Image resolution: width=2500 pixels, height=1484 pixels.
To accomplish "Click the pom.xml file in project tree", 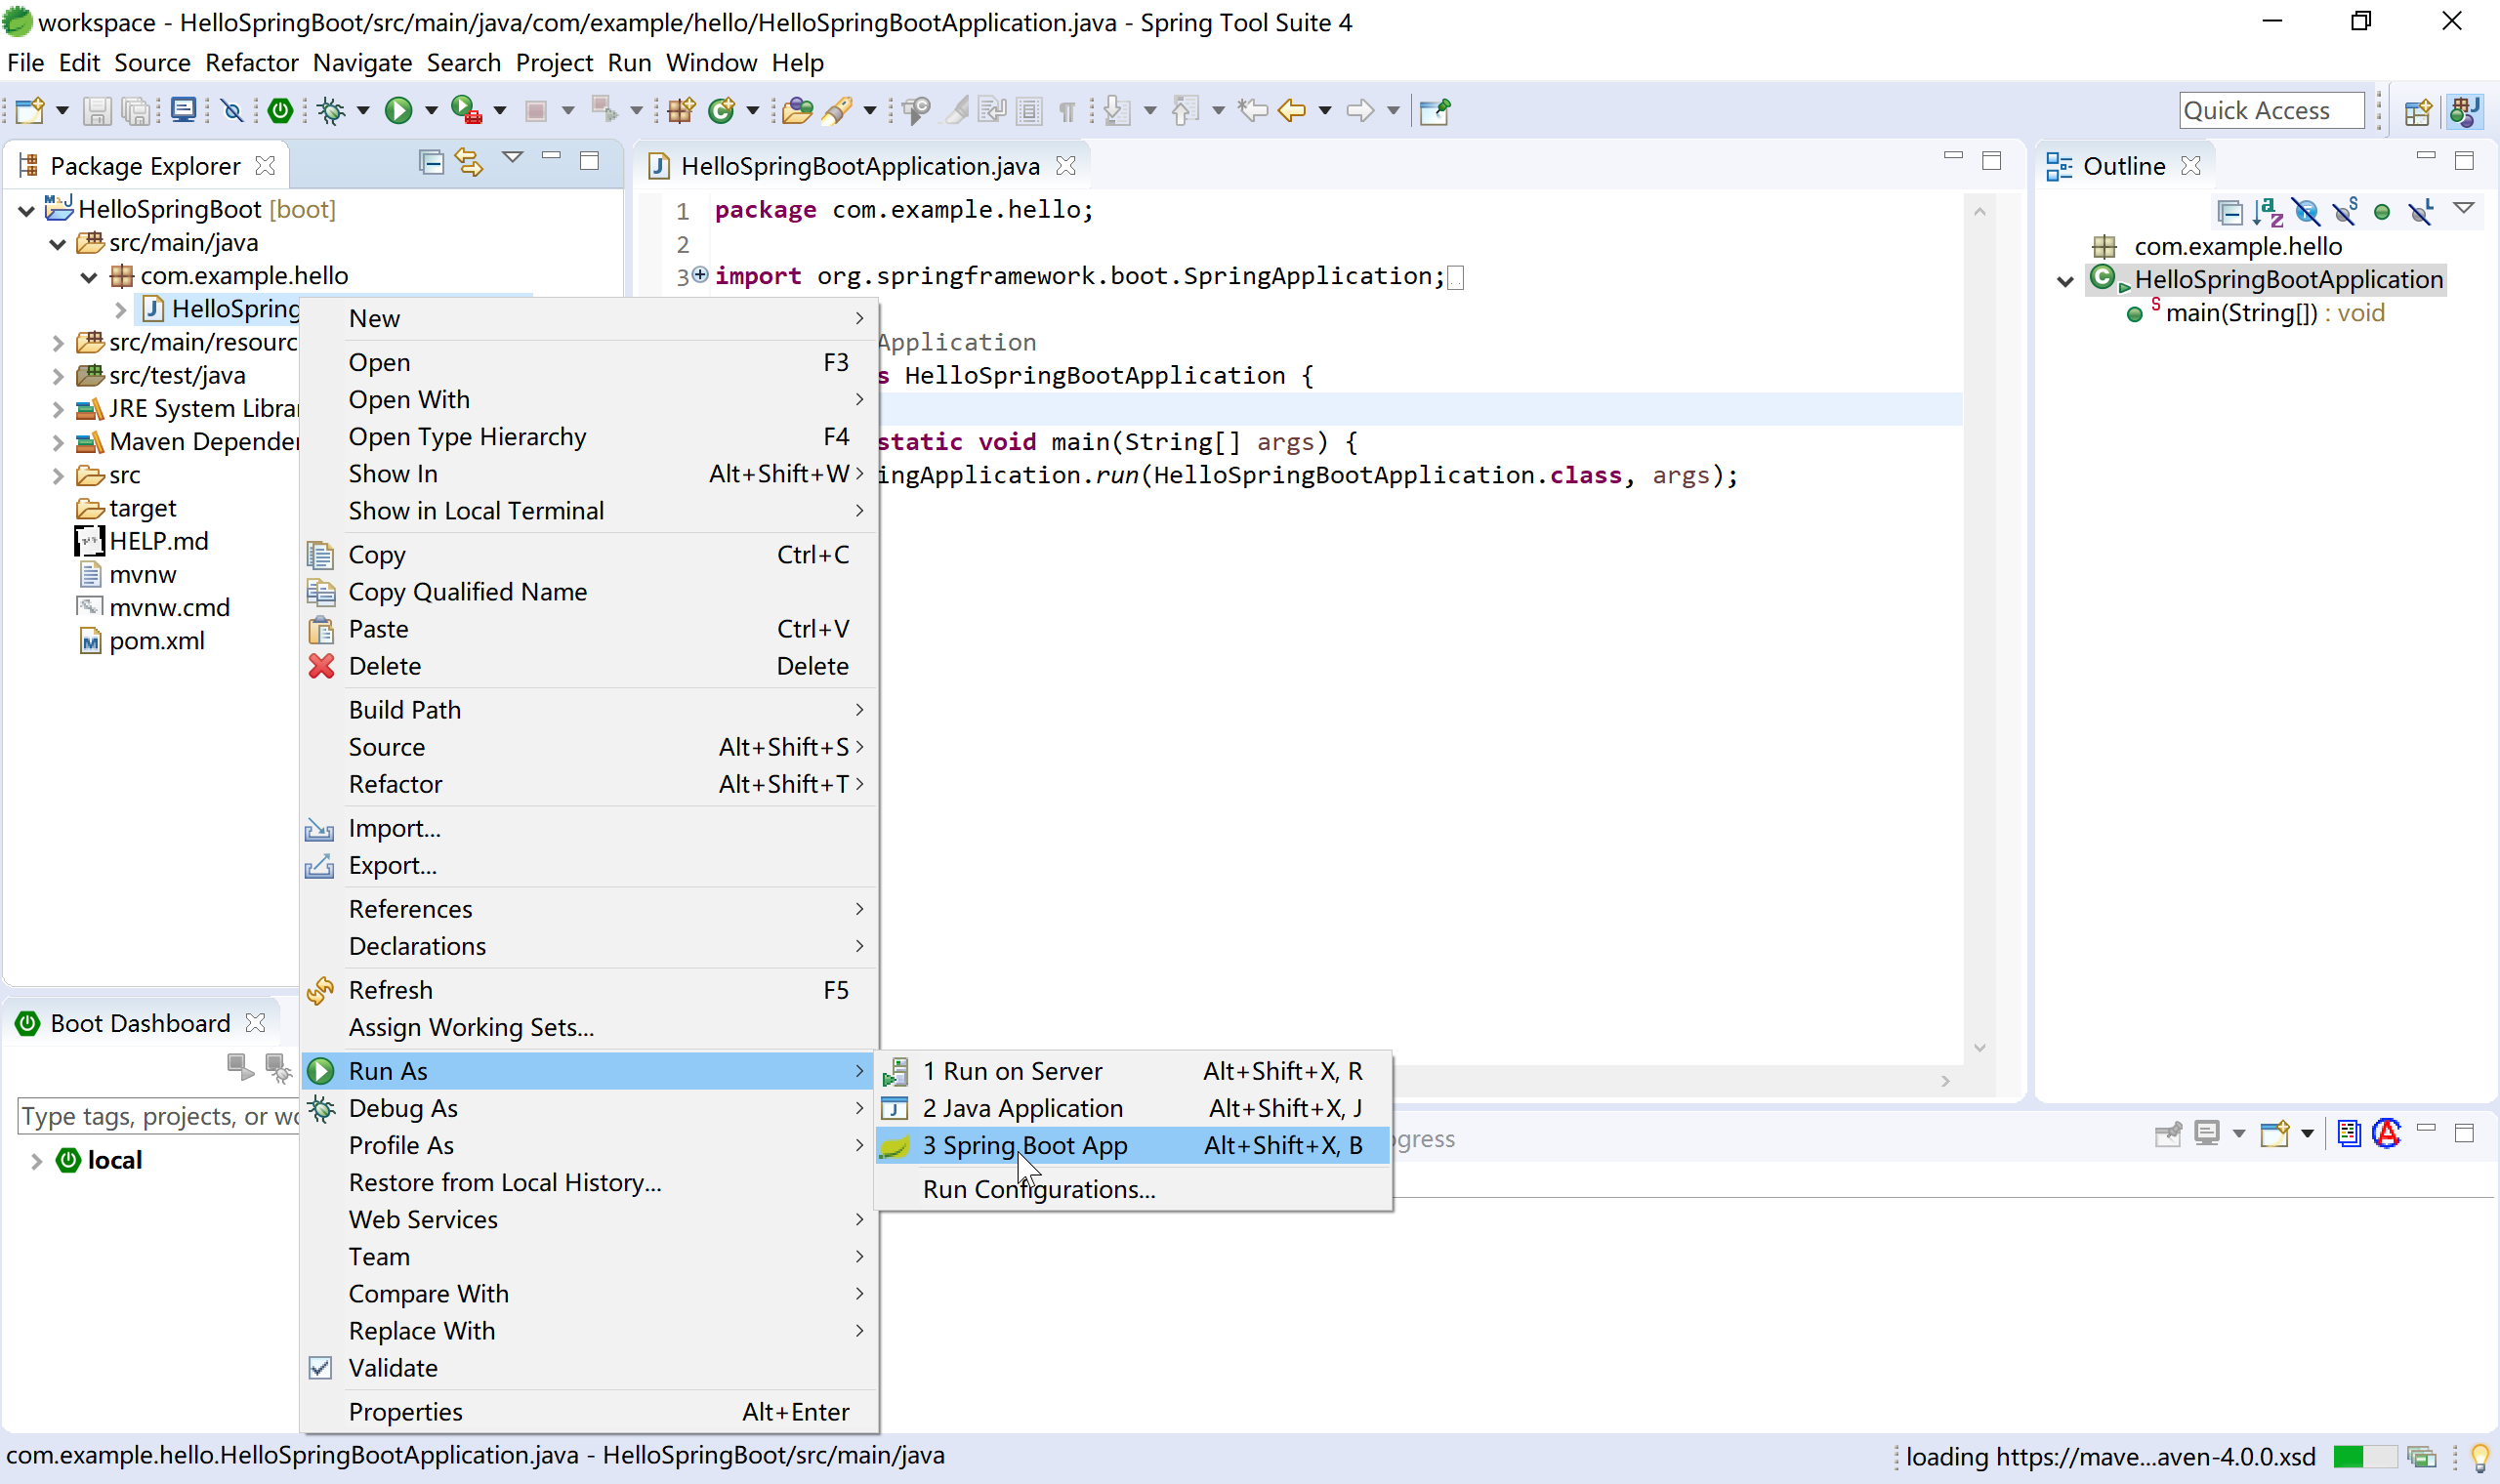I will coord(153,639).
